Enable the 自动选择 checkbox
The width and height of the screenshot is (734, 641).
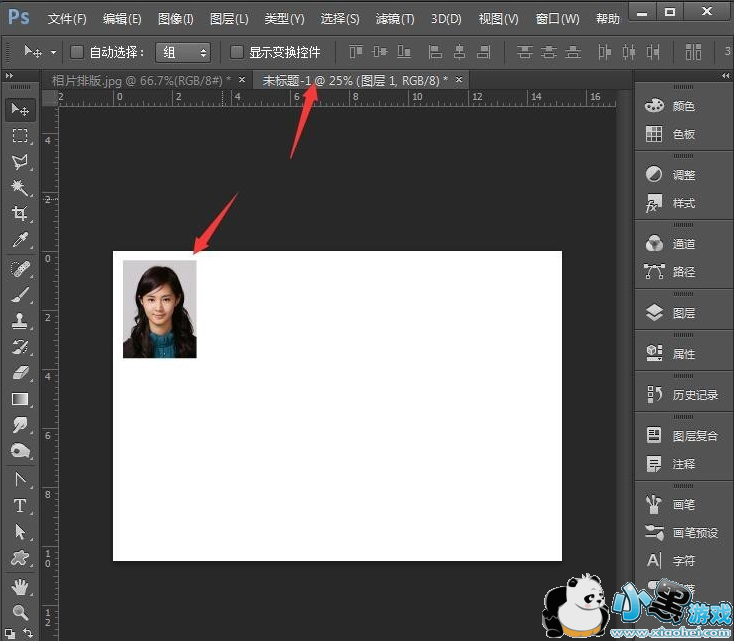[x=77, y=52]
